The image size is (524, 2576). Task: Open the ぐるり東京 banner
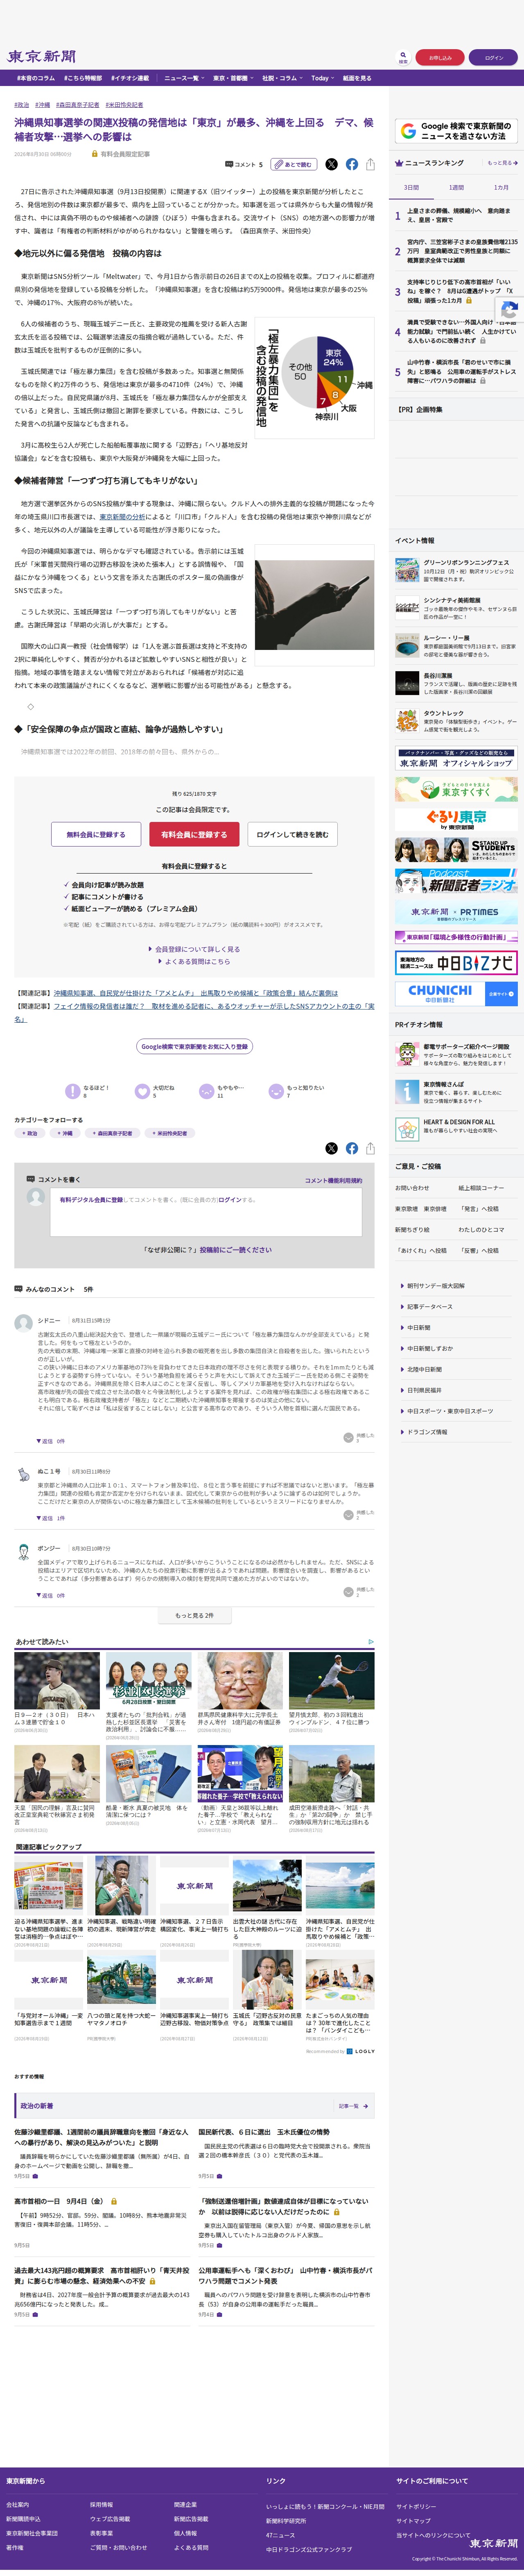(456, 820)
